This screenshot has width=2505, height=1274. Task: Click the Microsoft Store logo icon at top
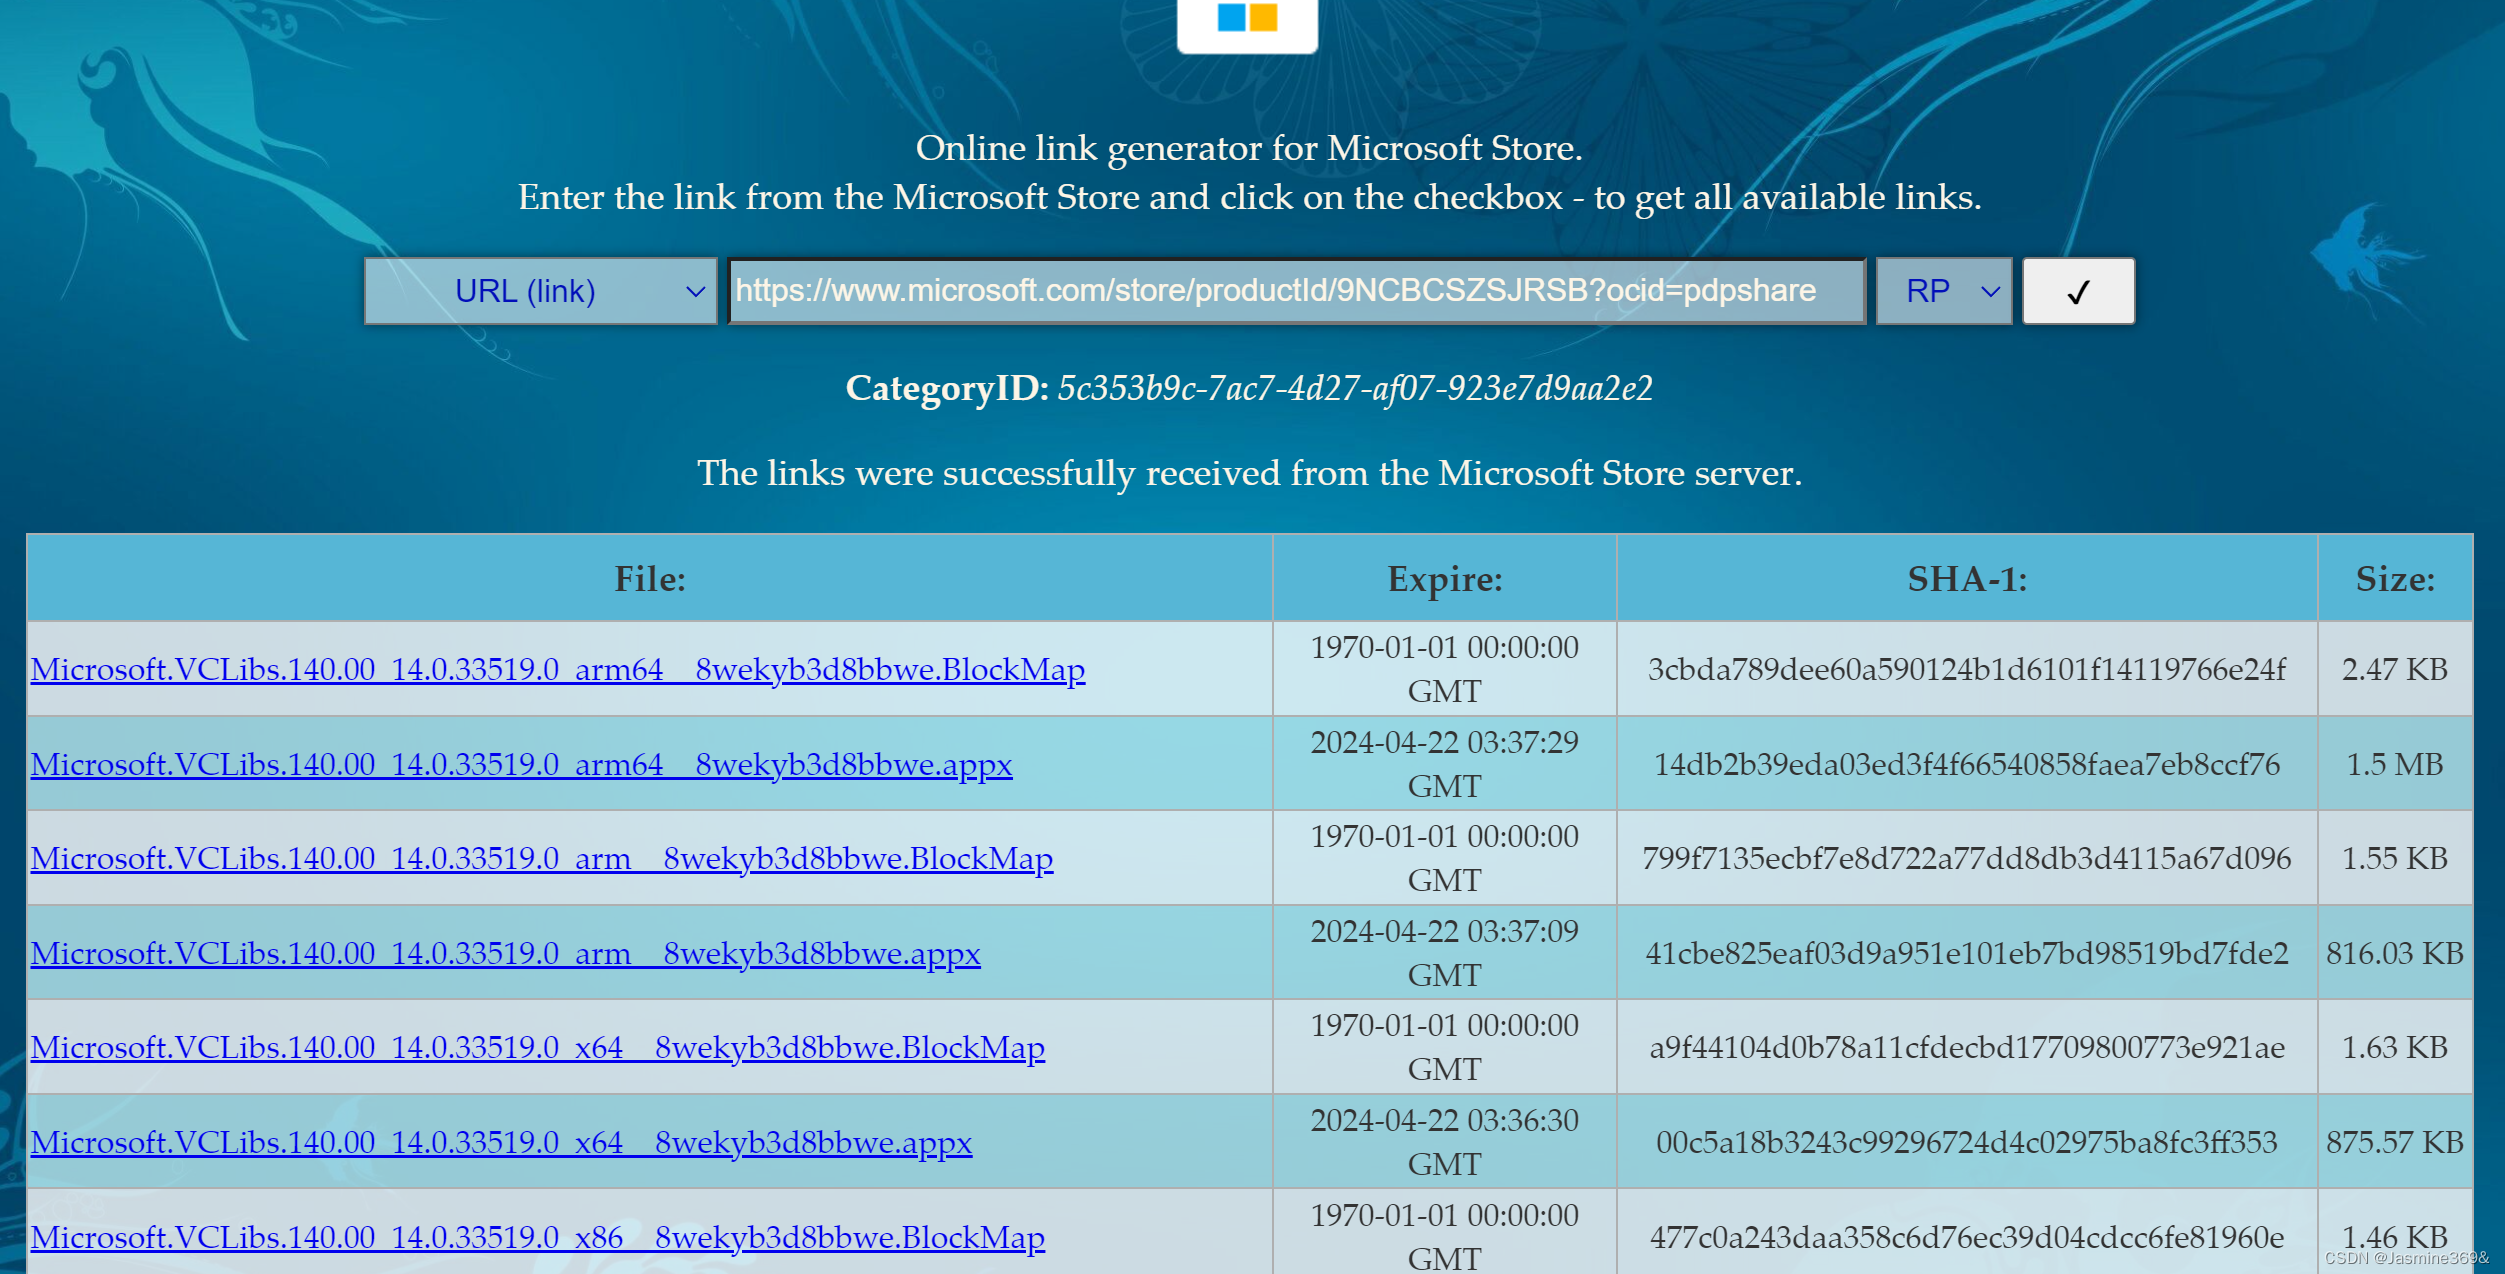pyautogui.click(x=1247, y=20)
